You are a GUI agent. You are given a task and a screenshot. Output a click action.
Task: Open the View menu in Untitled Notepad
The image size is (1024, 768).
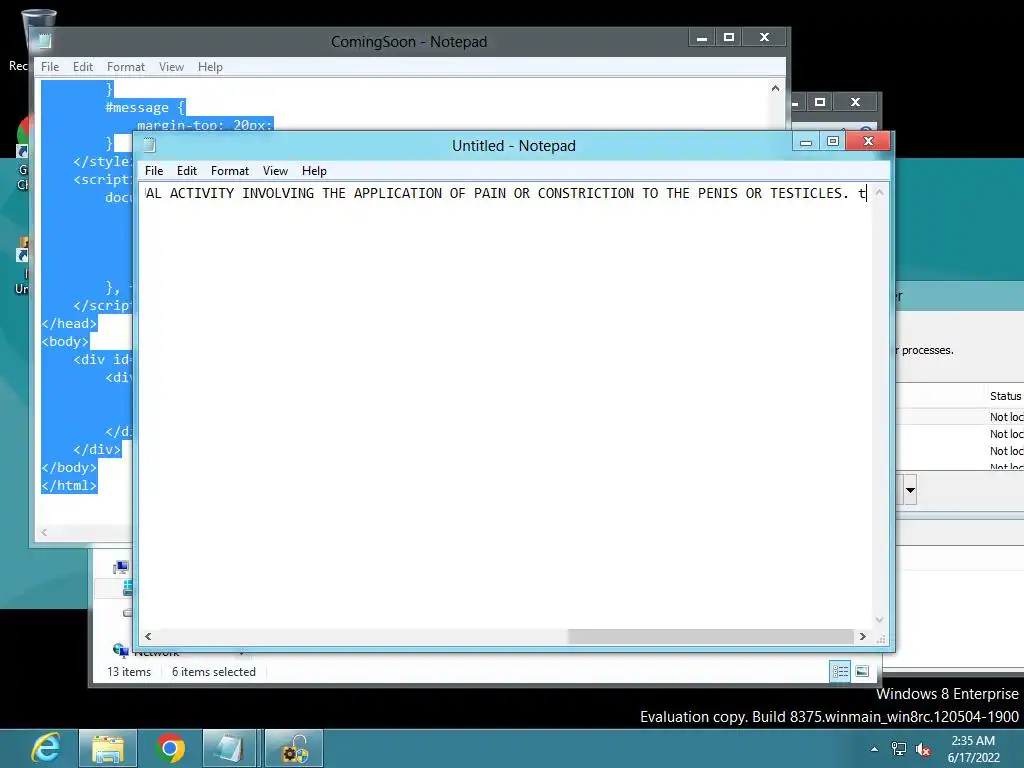[276, 170]
